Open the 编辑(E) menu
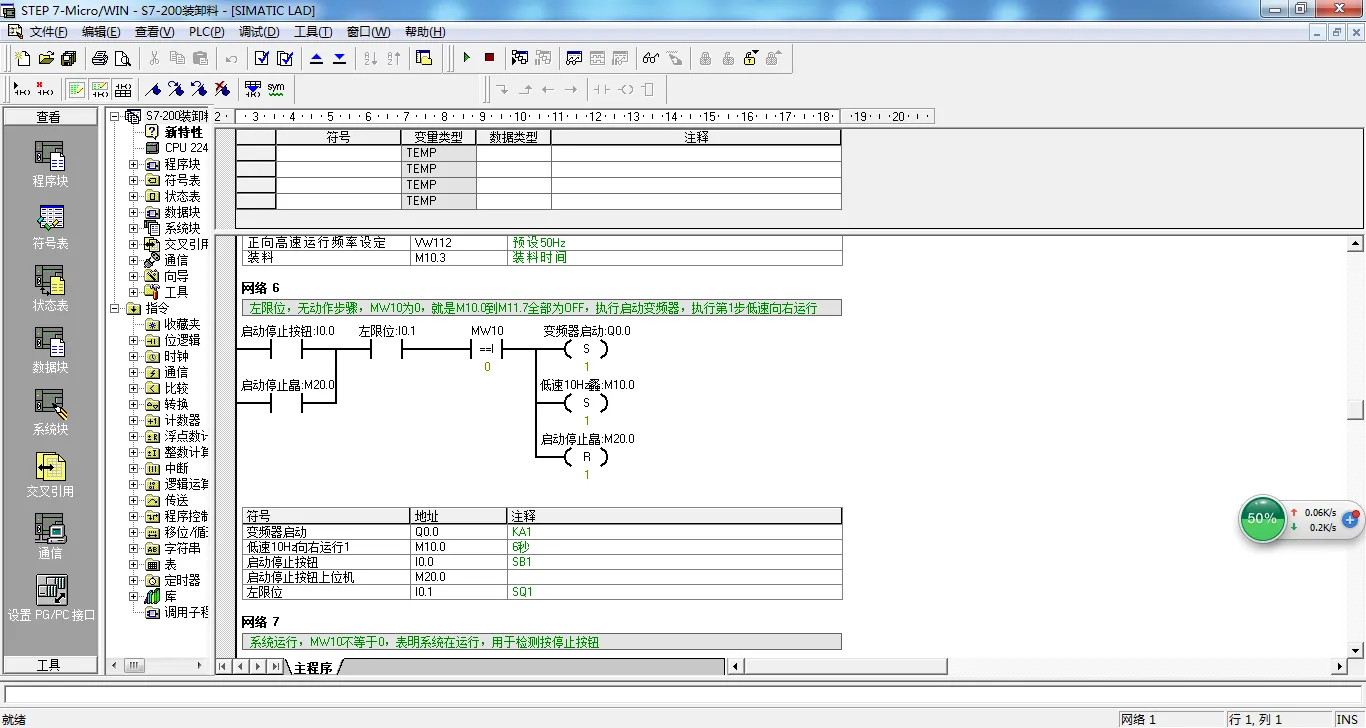This screenshot has height=728, width=1366. [x=101, y=32]
